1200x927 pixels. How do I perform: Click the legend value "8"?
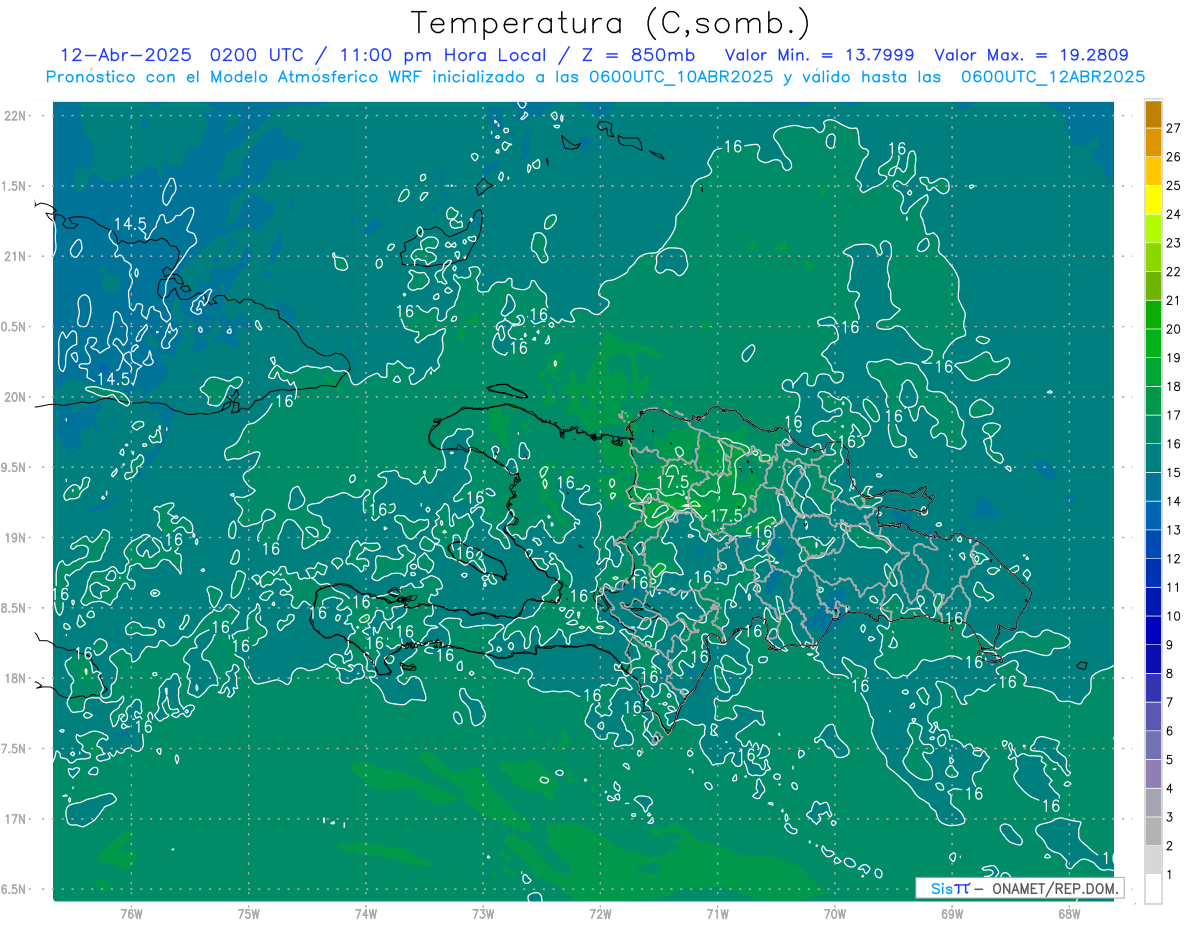pos(1170,674)
